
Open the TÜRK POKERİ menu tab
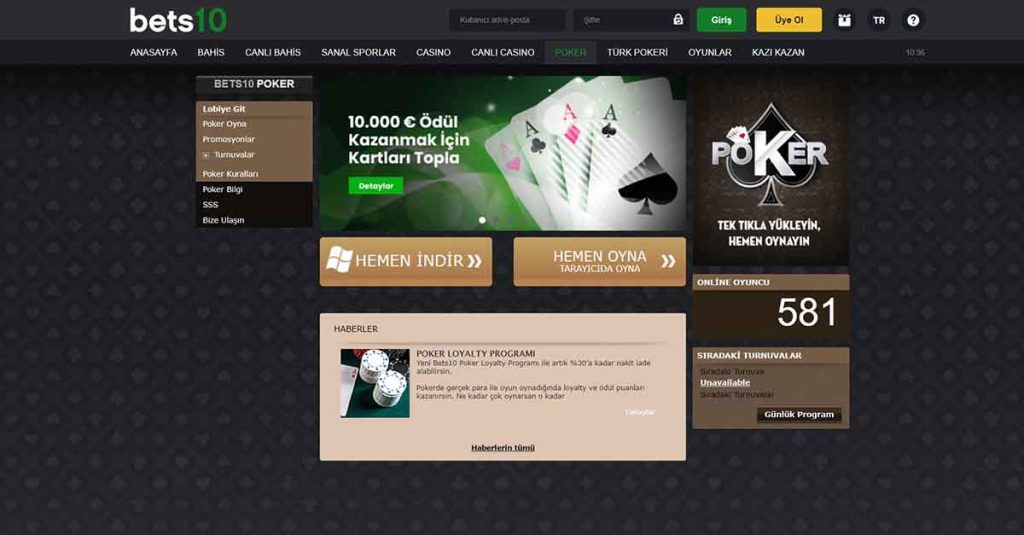point(637,52)
